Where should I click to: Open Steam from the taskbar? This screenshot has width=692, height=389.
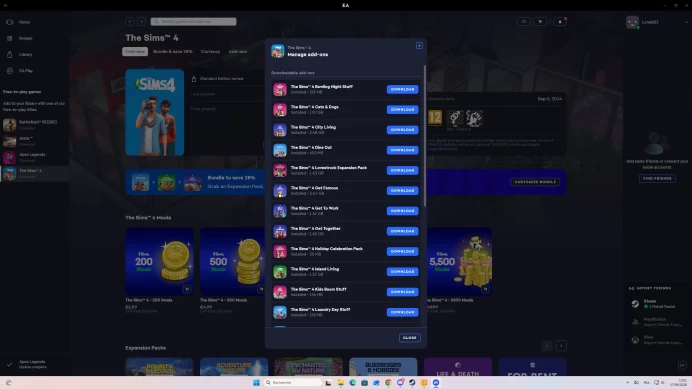412,382
